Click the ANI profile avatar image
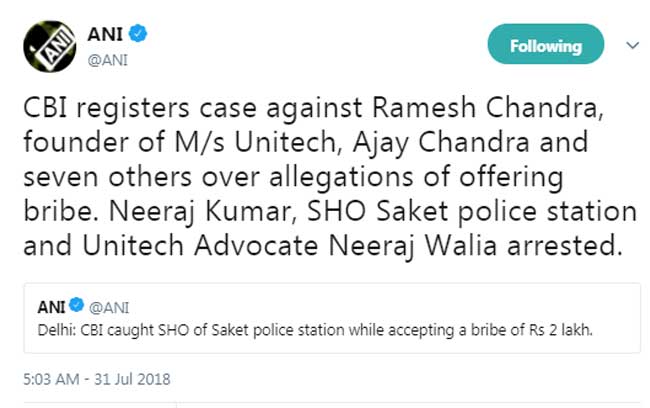 [46, 46]
